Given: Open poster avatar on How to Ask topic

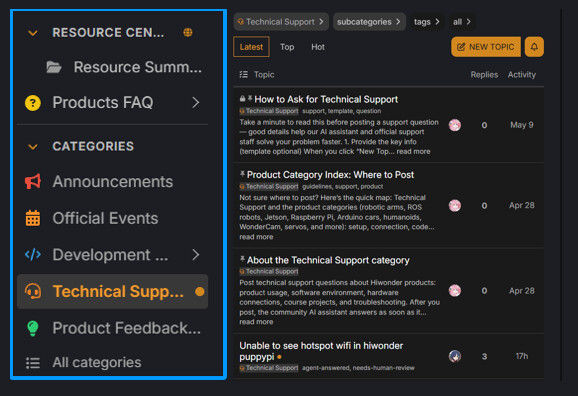Looking at the screenshot, I should tap(455, 125).
